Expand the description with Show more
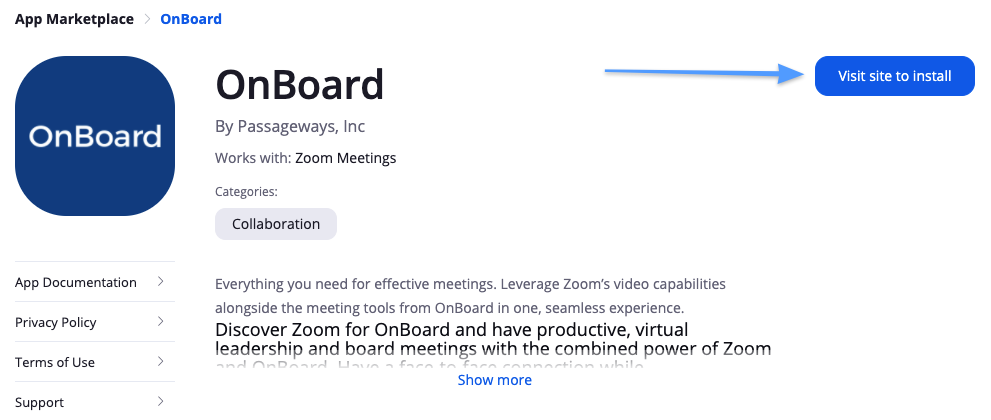 494,380
